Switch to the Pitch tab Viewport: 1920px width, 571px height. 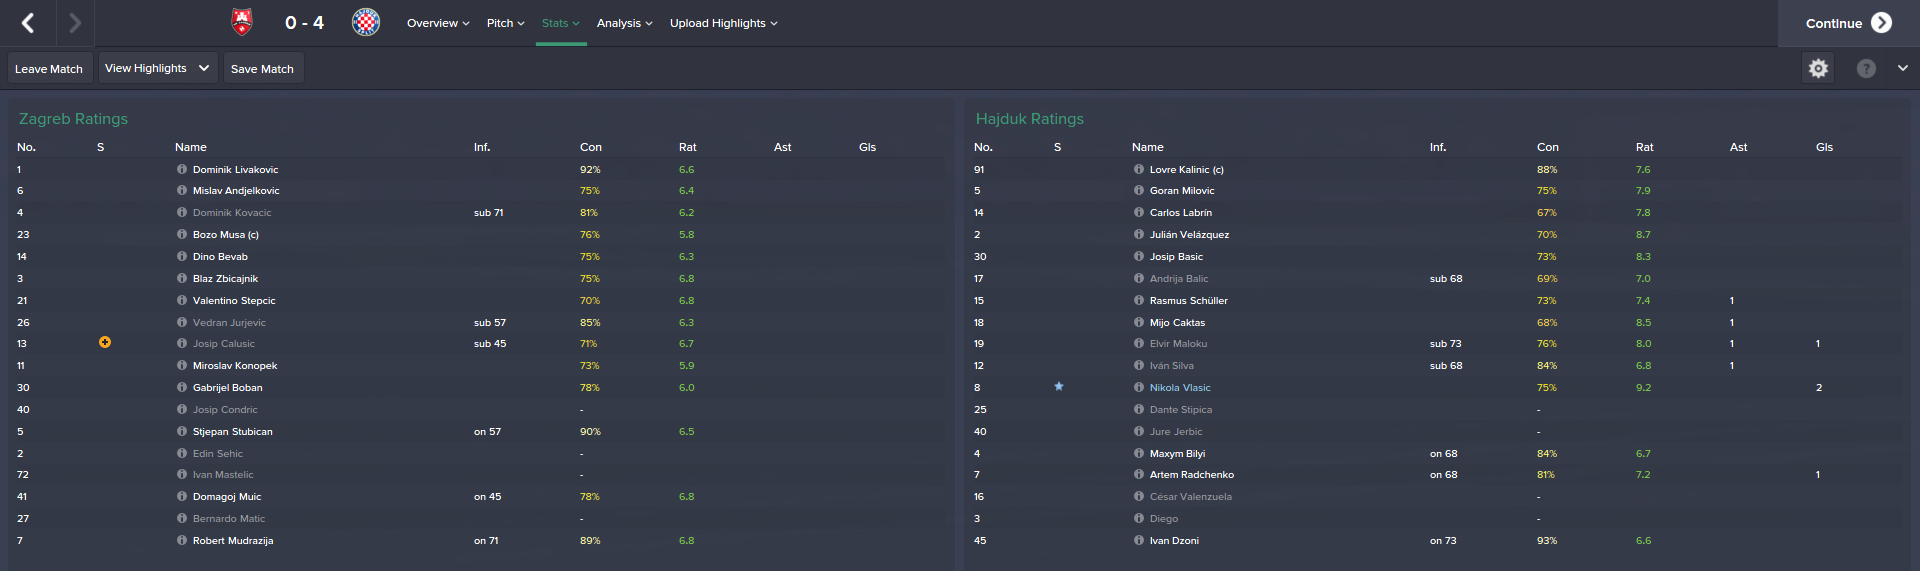505,23
